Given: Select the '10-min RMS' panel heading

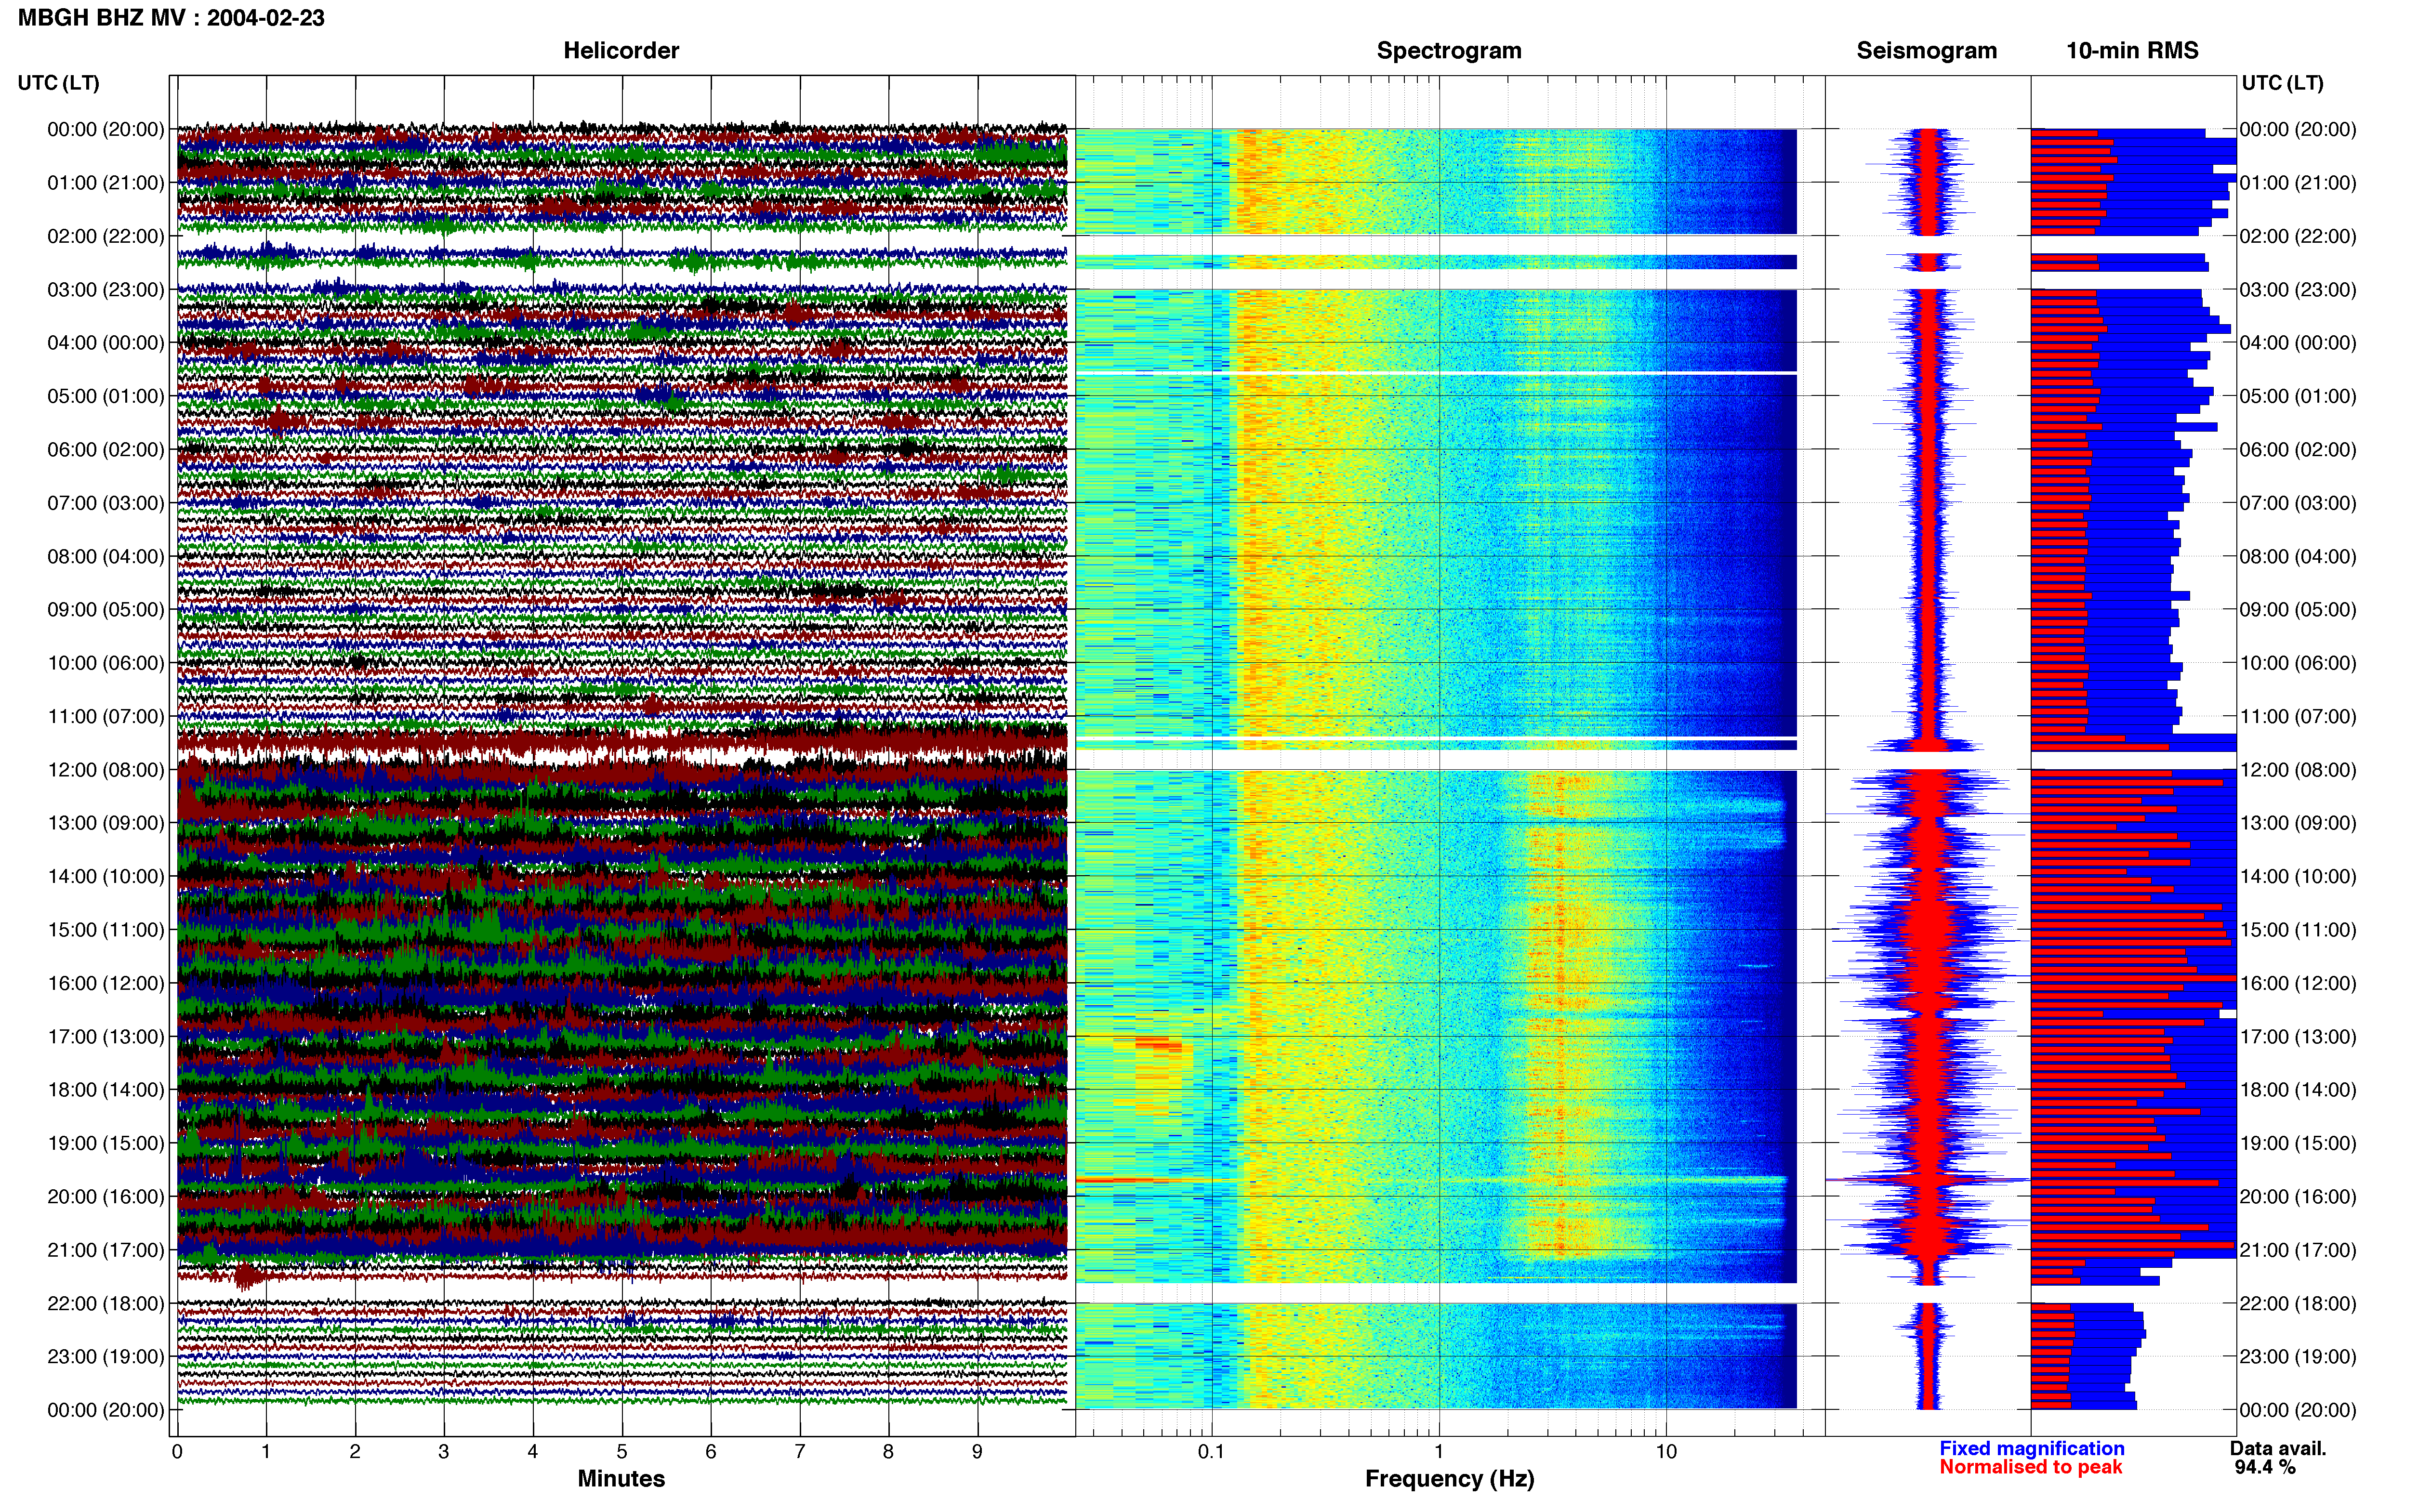Looking at the screenshot, I should point(2132,50).
